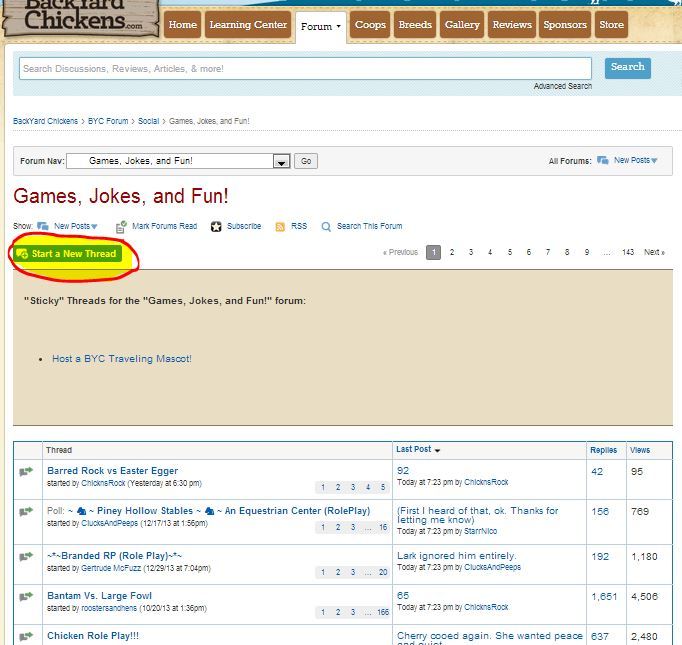Image resolution: width=682 pixels, height=645 pixels.
Task: Click thread status icon for Barred Rock vs Easter Egger
Action: point(26,471)
